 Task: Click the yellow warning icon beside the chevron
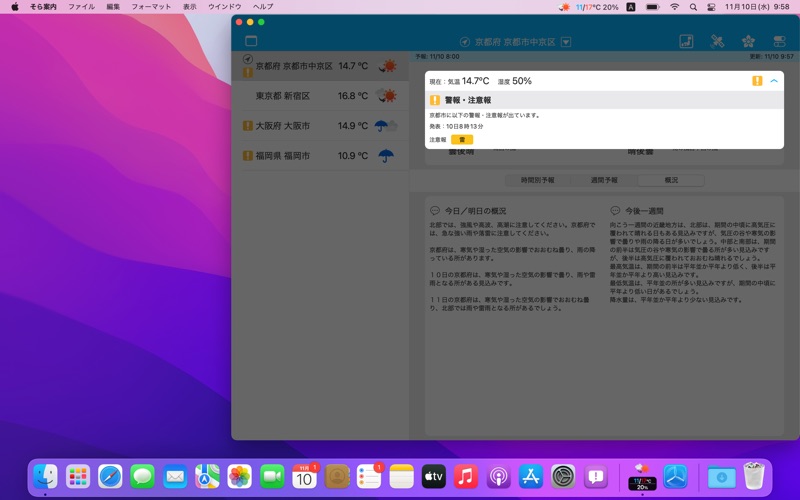pyautogui.click(x=757, y=81)
